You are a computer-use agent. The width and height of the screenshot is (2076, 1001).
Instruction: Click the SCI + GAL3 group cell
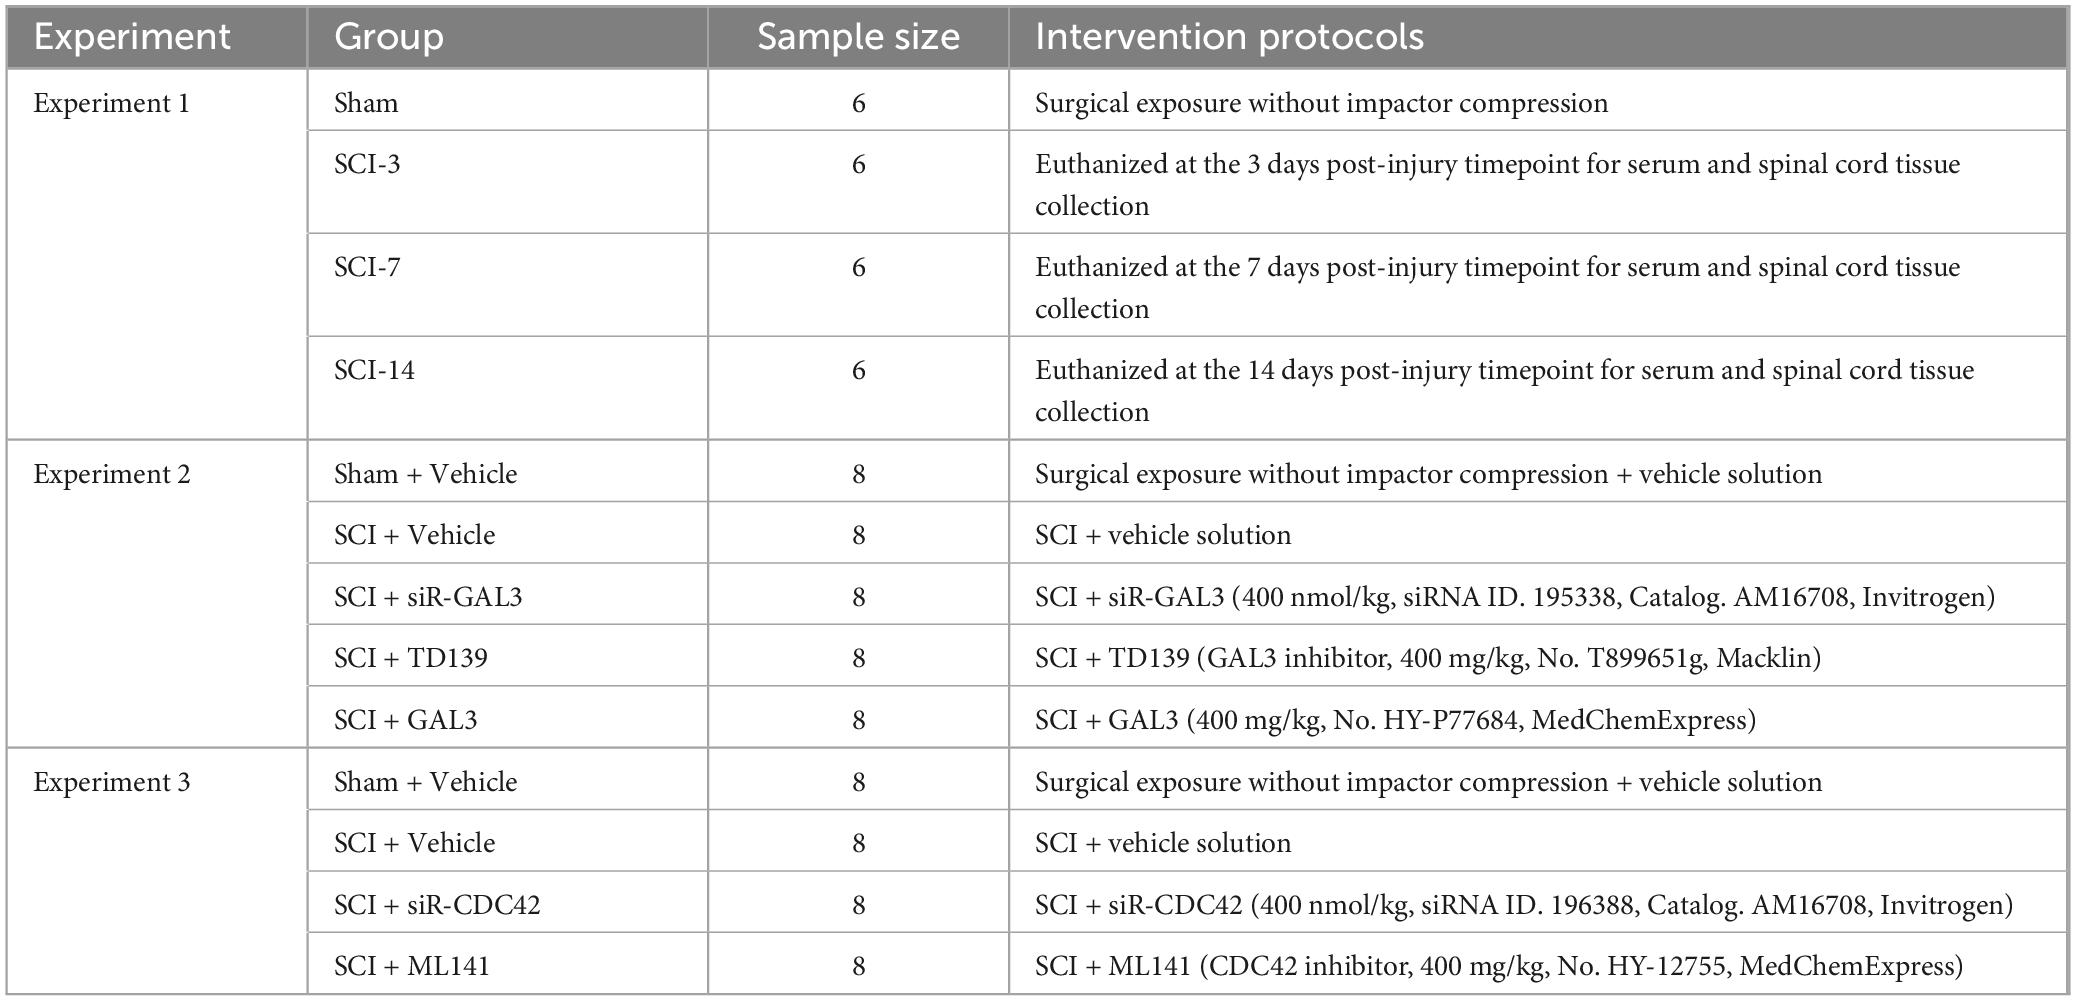coord(405,720)
